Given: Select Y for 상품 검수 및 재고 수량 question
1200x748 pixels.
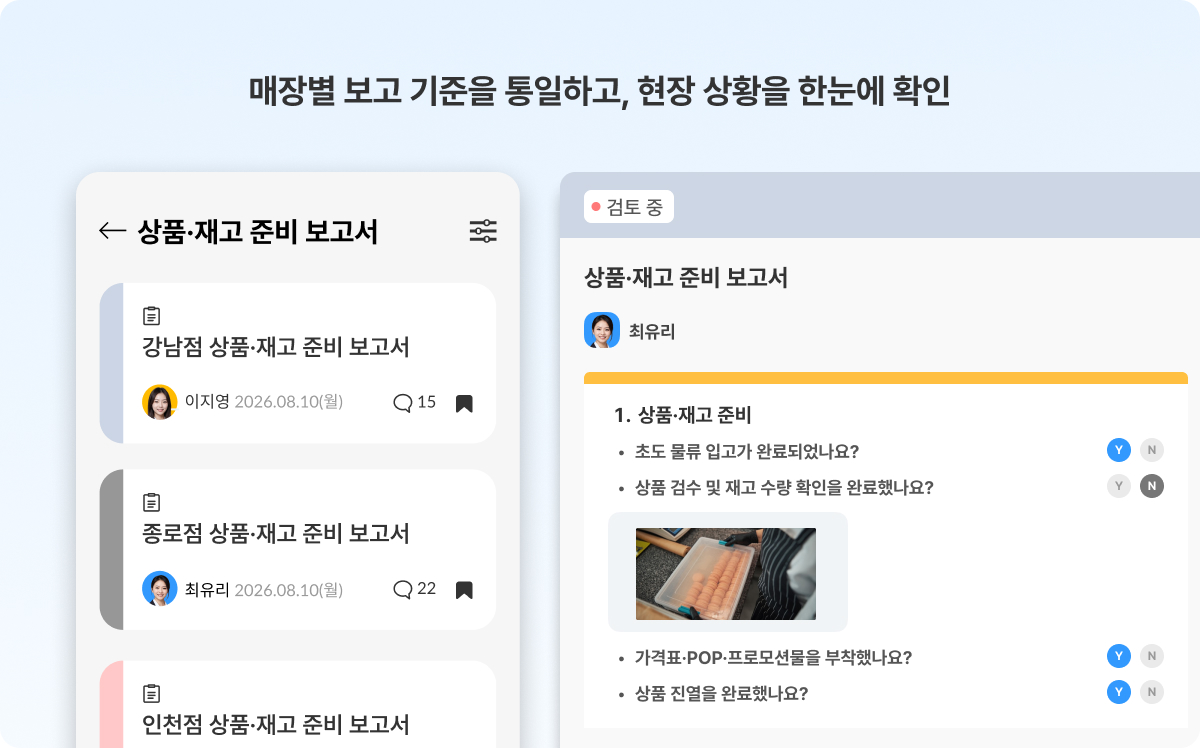Looking at the screenshot, I should click(1119, 487).
